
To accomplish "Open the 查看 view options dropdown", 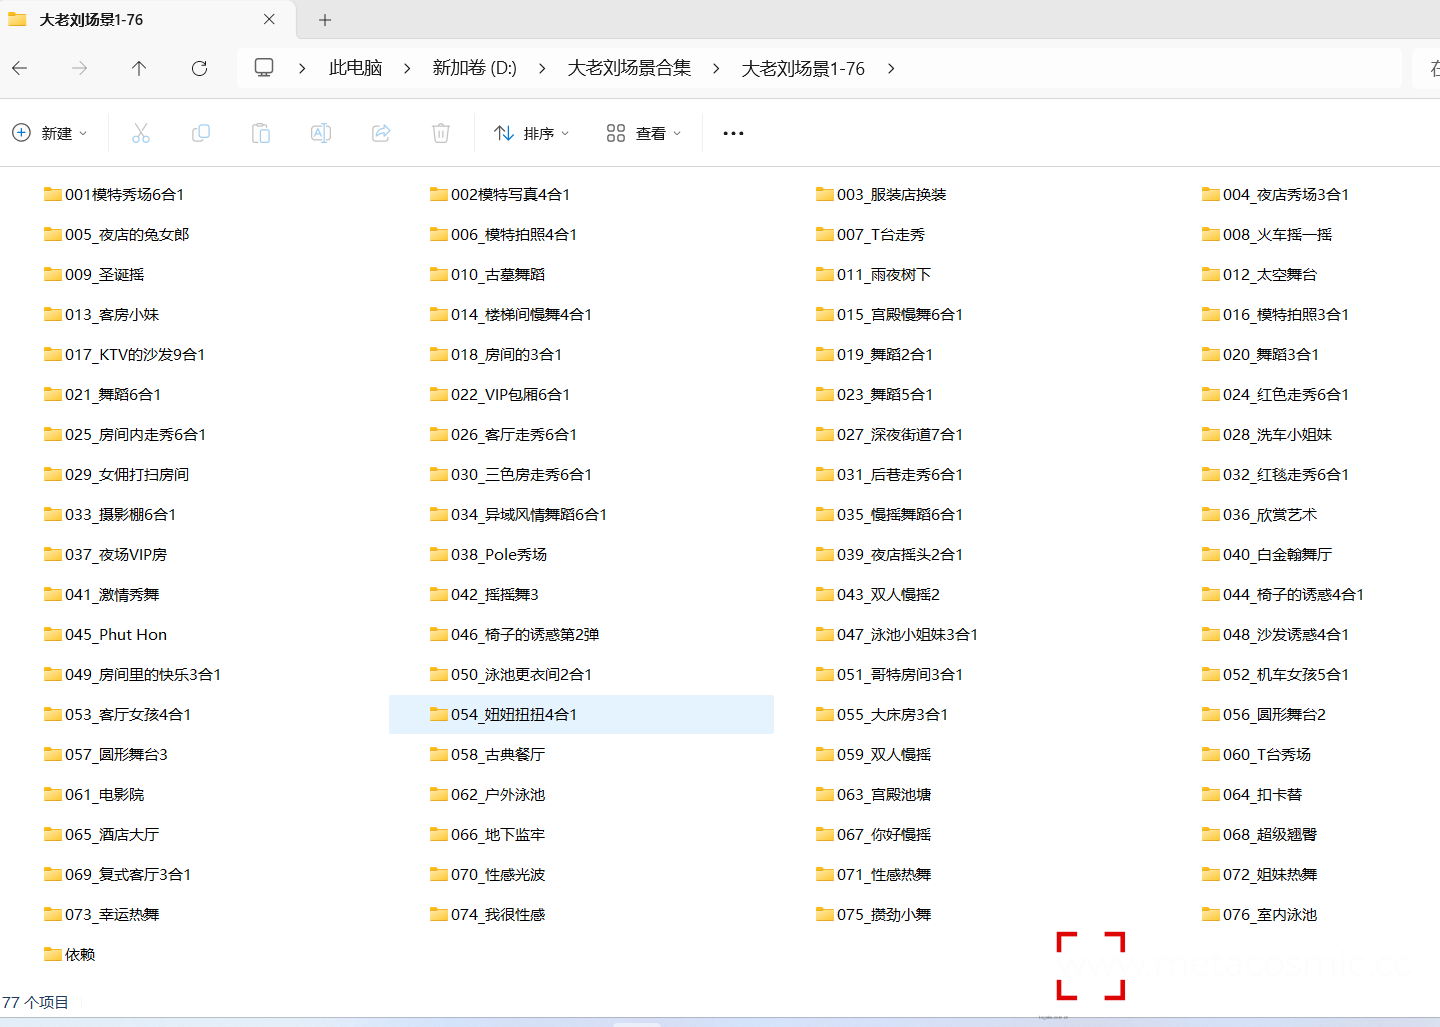I will [644, 133].
